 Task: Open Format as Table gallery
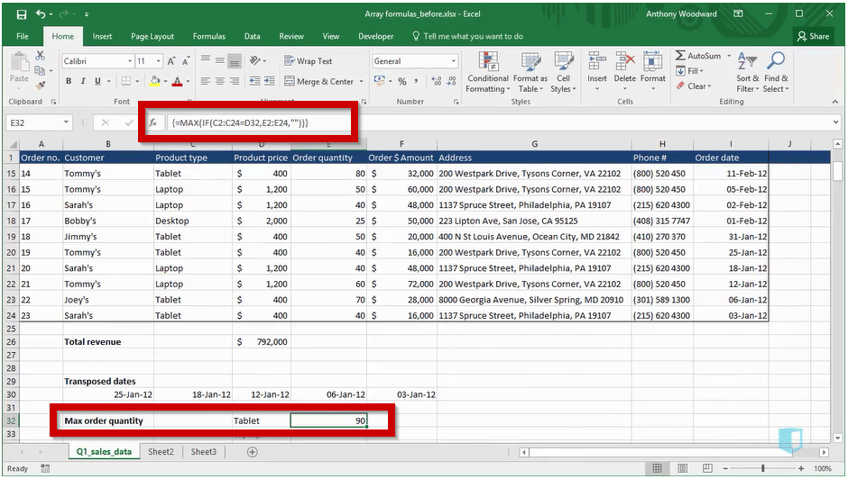(x=530, y=72)
